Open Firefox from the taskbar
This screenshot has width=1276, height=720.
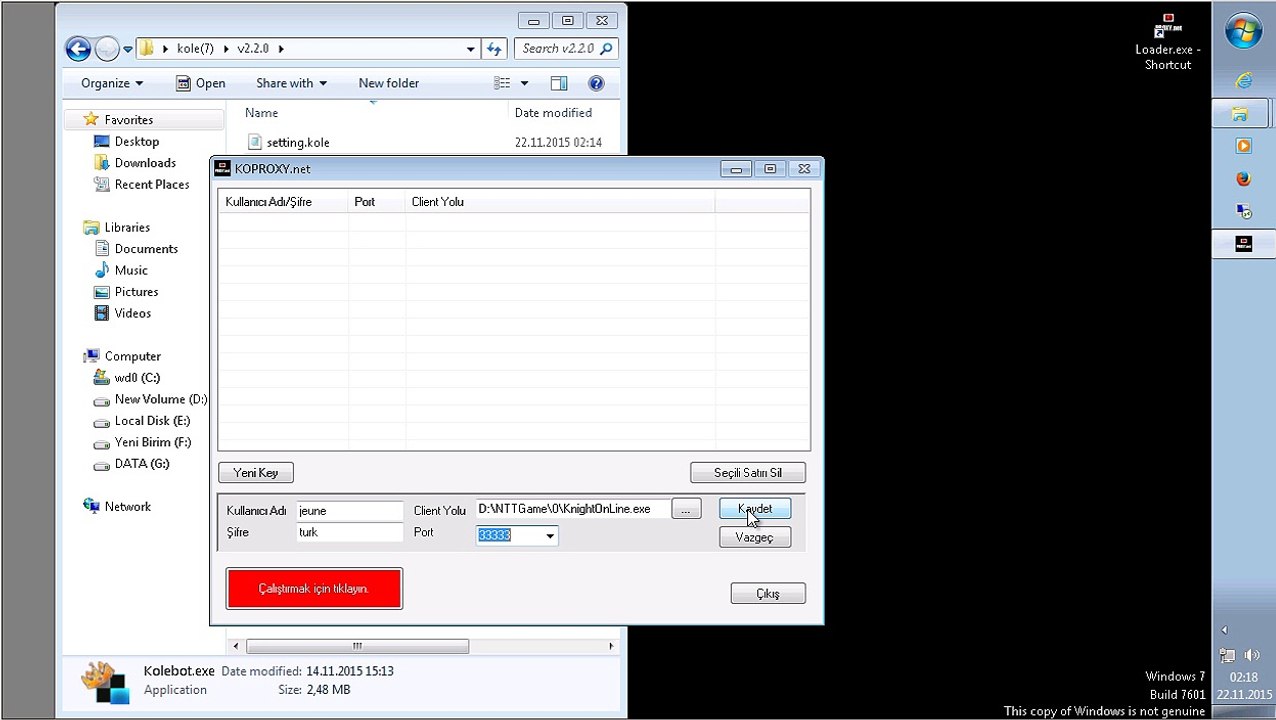coord(1243,179)
